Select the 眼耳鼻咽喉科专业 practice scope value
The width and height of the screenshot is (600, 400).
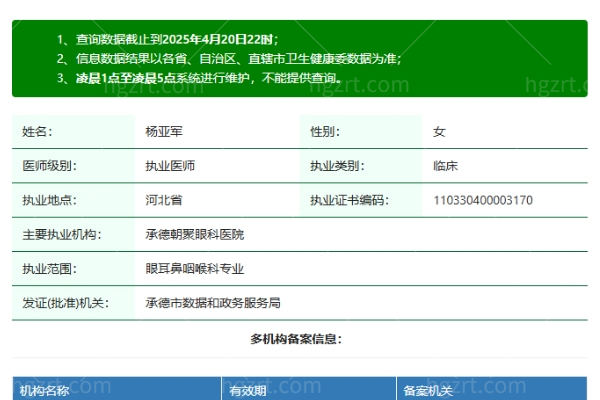[x=194, y=268]
